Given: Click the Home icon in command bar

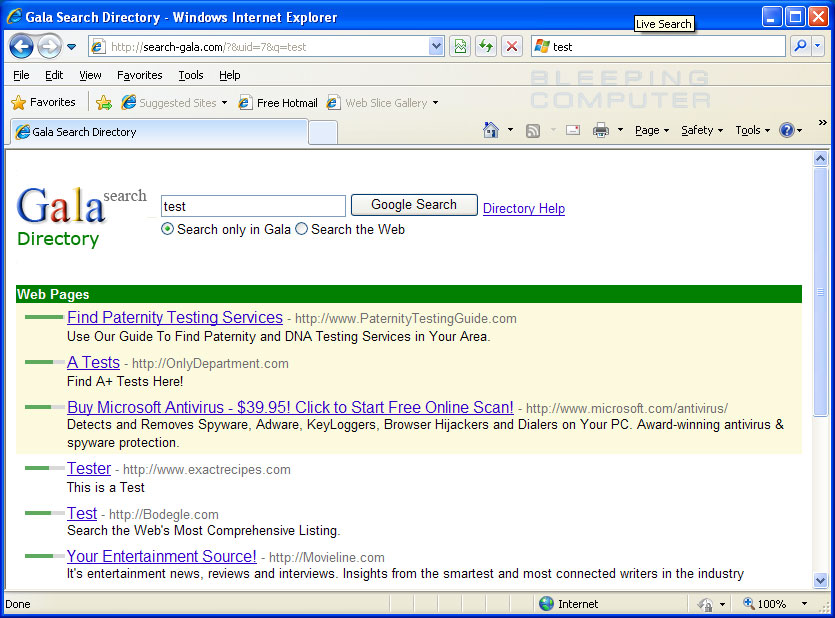Looking at the screenshot, I should pos(490,130).
